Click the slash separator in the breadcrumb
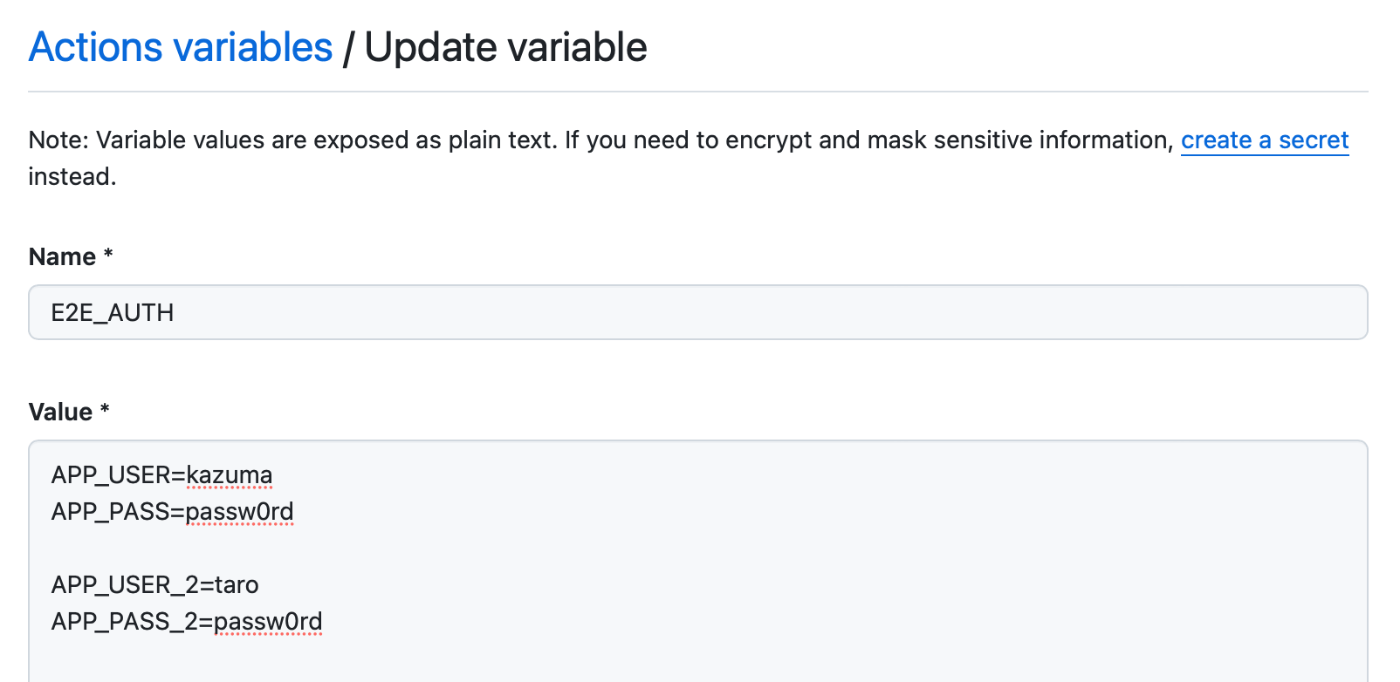 [x=348, y=47]
